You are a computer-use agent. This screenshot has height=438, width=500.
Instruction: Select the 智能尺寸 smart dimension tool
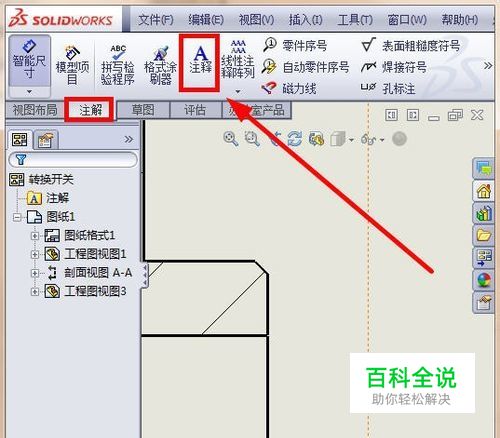[29, 60]
